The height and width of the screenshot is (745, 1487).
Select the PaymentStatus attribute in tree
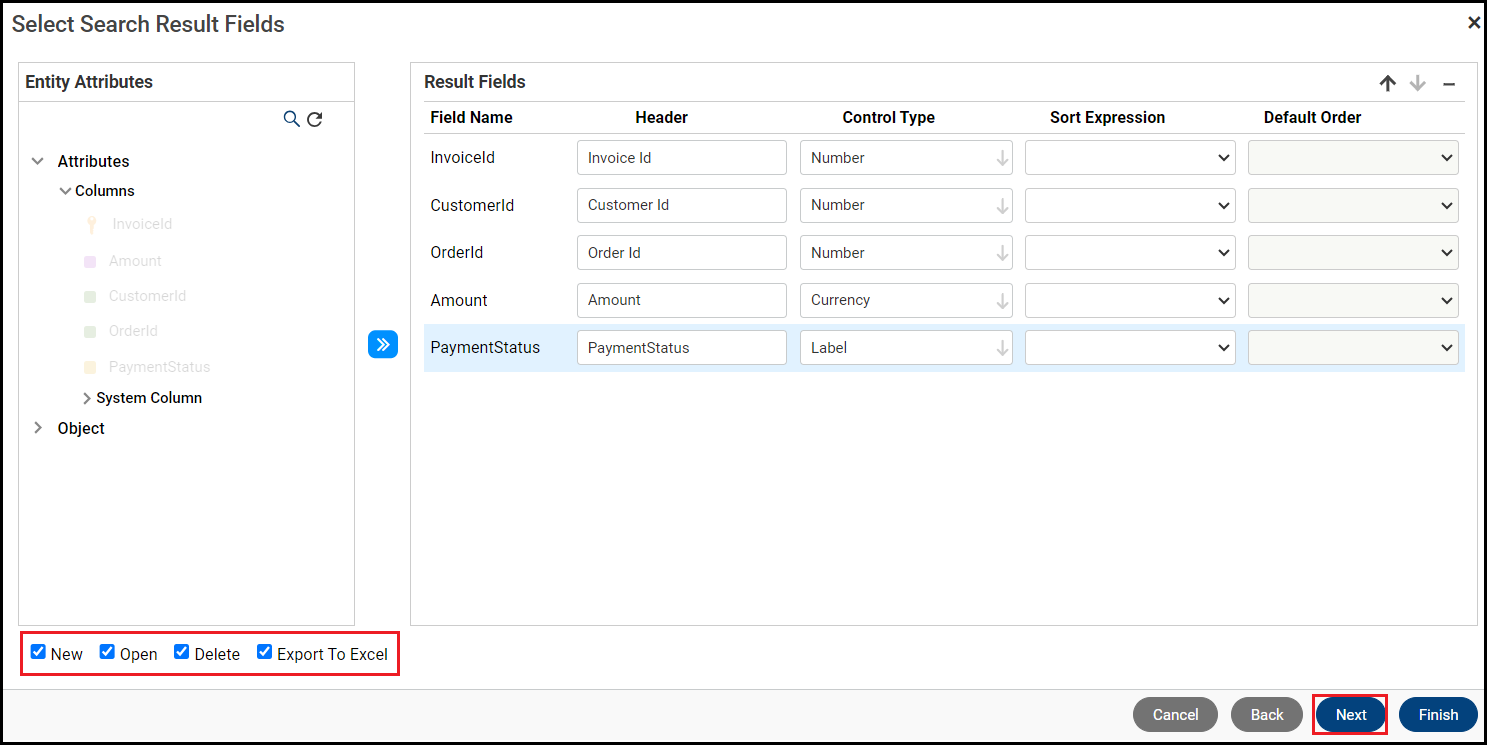[x=159, y=367]
